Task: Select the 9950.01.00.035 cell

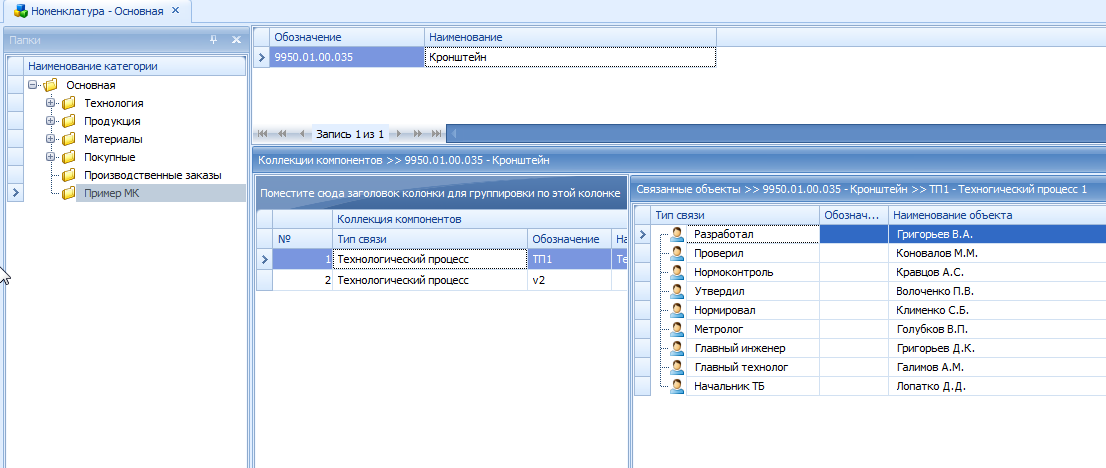Action: tap(347, 56)
